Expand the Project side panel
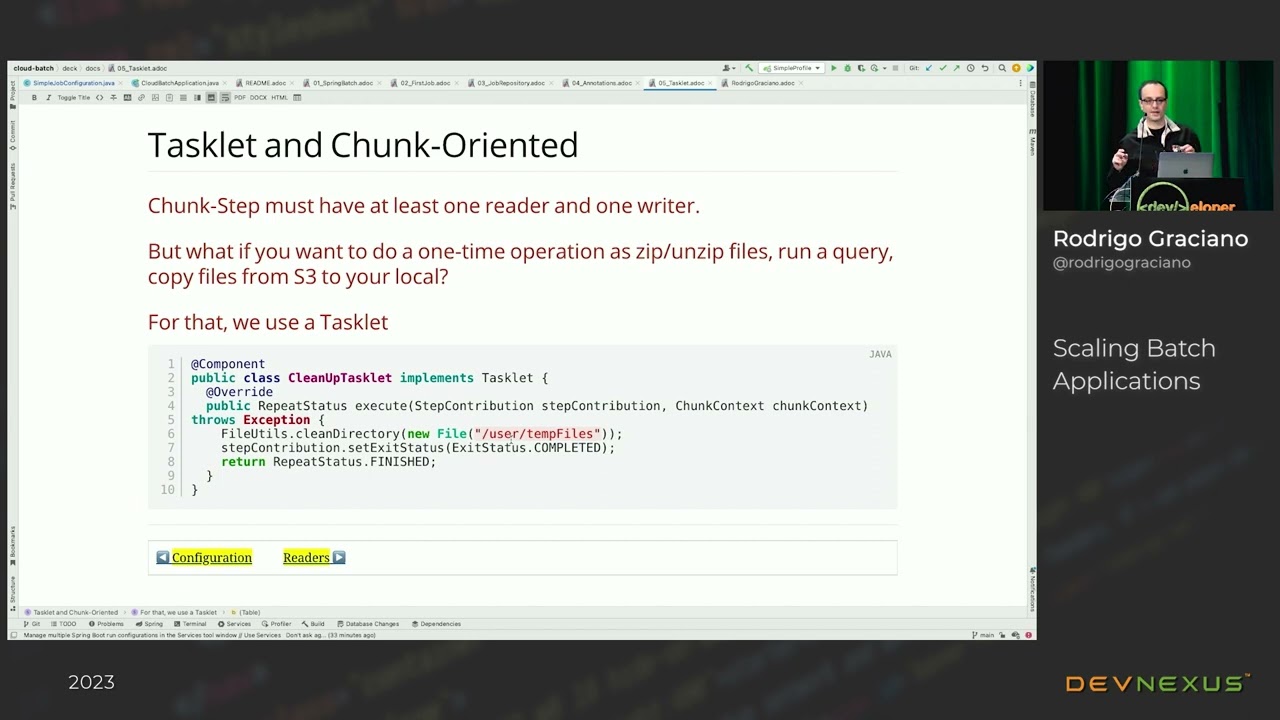 pyautogui.click(x=13, y=95)
